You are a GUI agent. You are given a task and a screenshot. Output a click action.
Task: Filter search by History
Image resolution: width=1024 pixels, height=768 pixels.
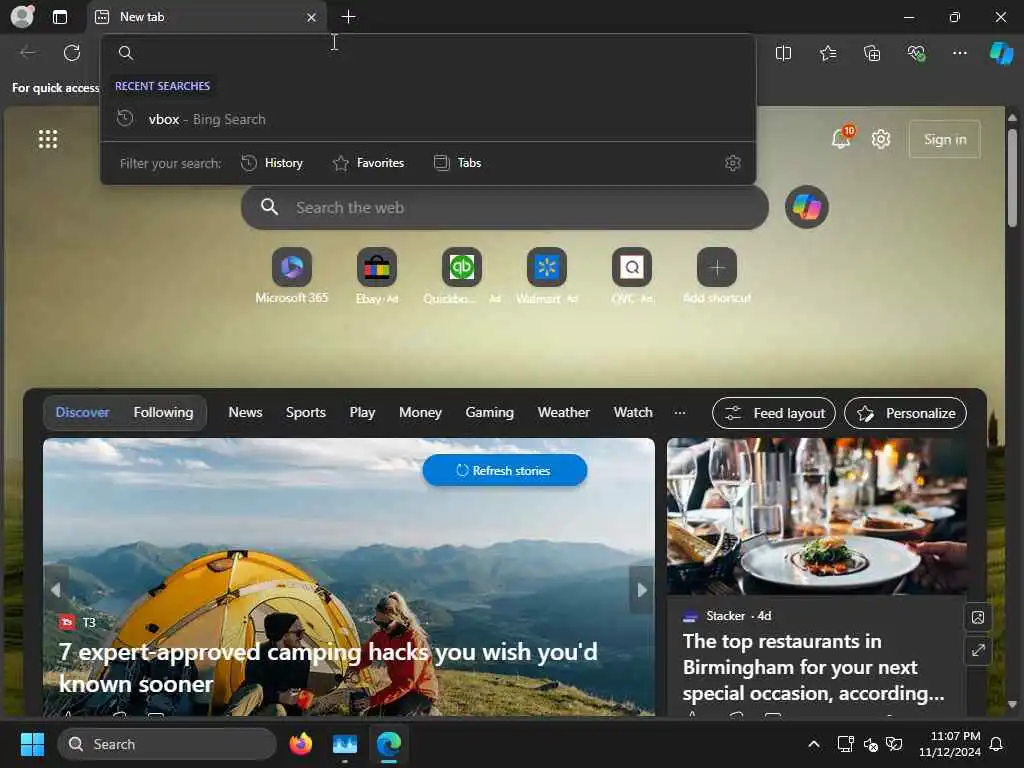pos(272,163)
